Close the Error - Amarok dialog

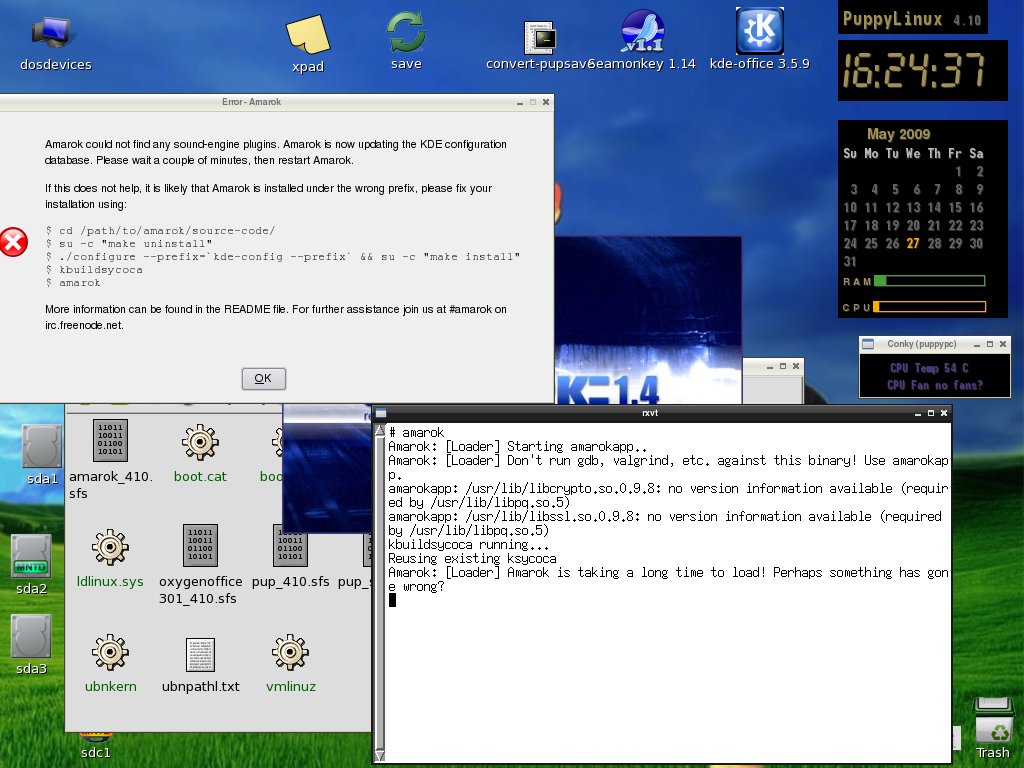click(546, 102)
